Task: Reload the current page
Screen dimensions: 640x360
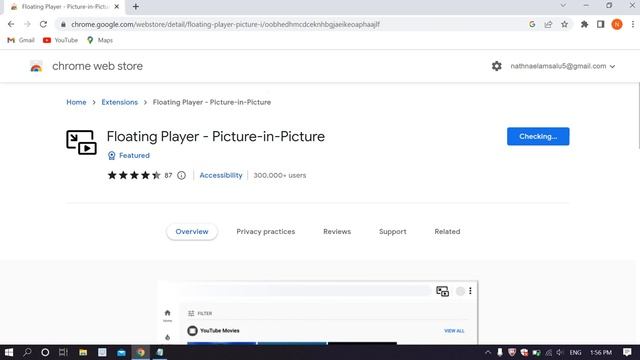Action: [43, 24]
